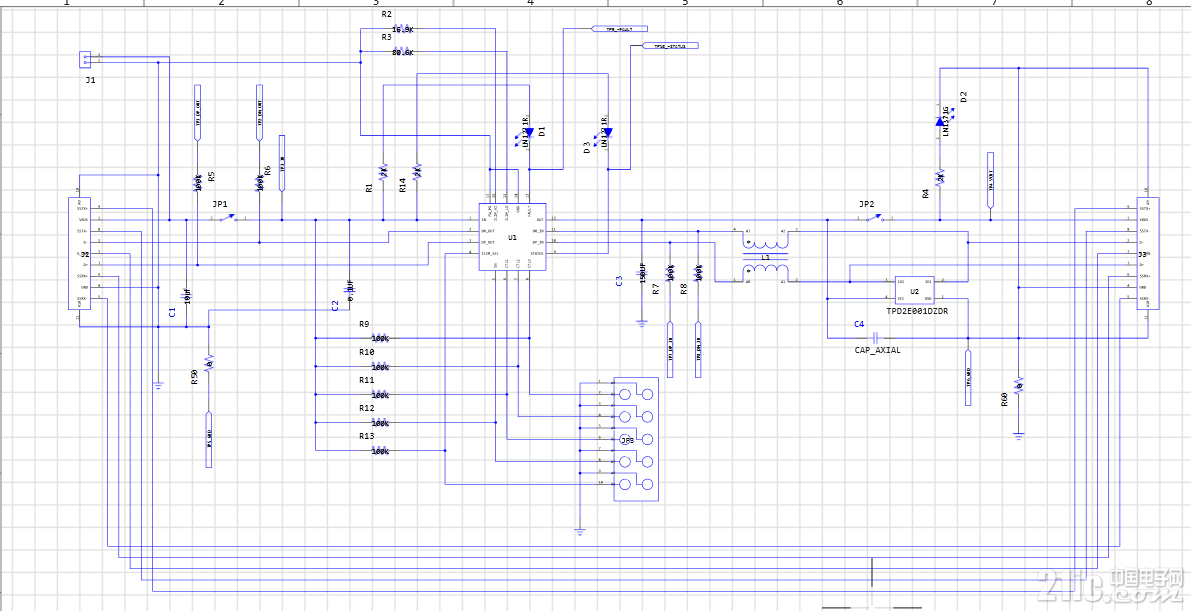Select the test point flag beside R4
Image resolution: width=1191 pixels, height=611 pixels.
point(990,181)
